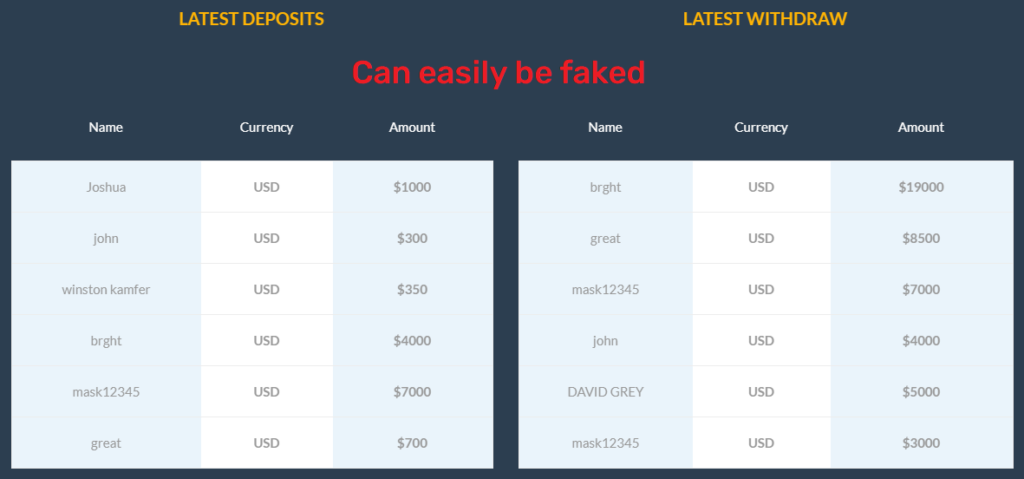Select the $350 deposit amount
Viewport: 1024px width, 479px height.
click(412, 289)
